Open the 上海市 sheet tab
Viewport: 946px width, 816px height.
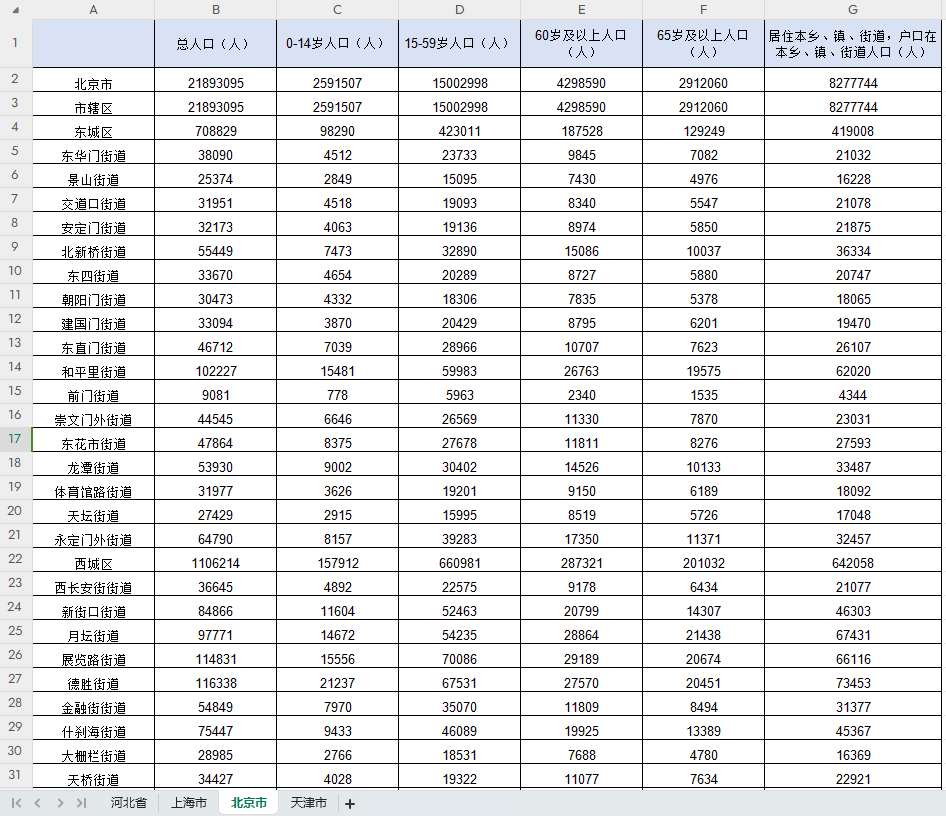(189, 803)
